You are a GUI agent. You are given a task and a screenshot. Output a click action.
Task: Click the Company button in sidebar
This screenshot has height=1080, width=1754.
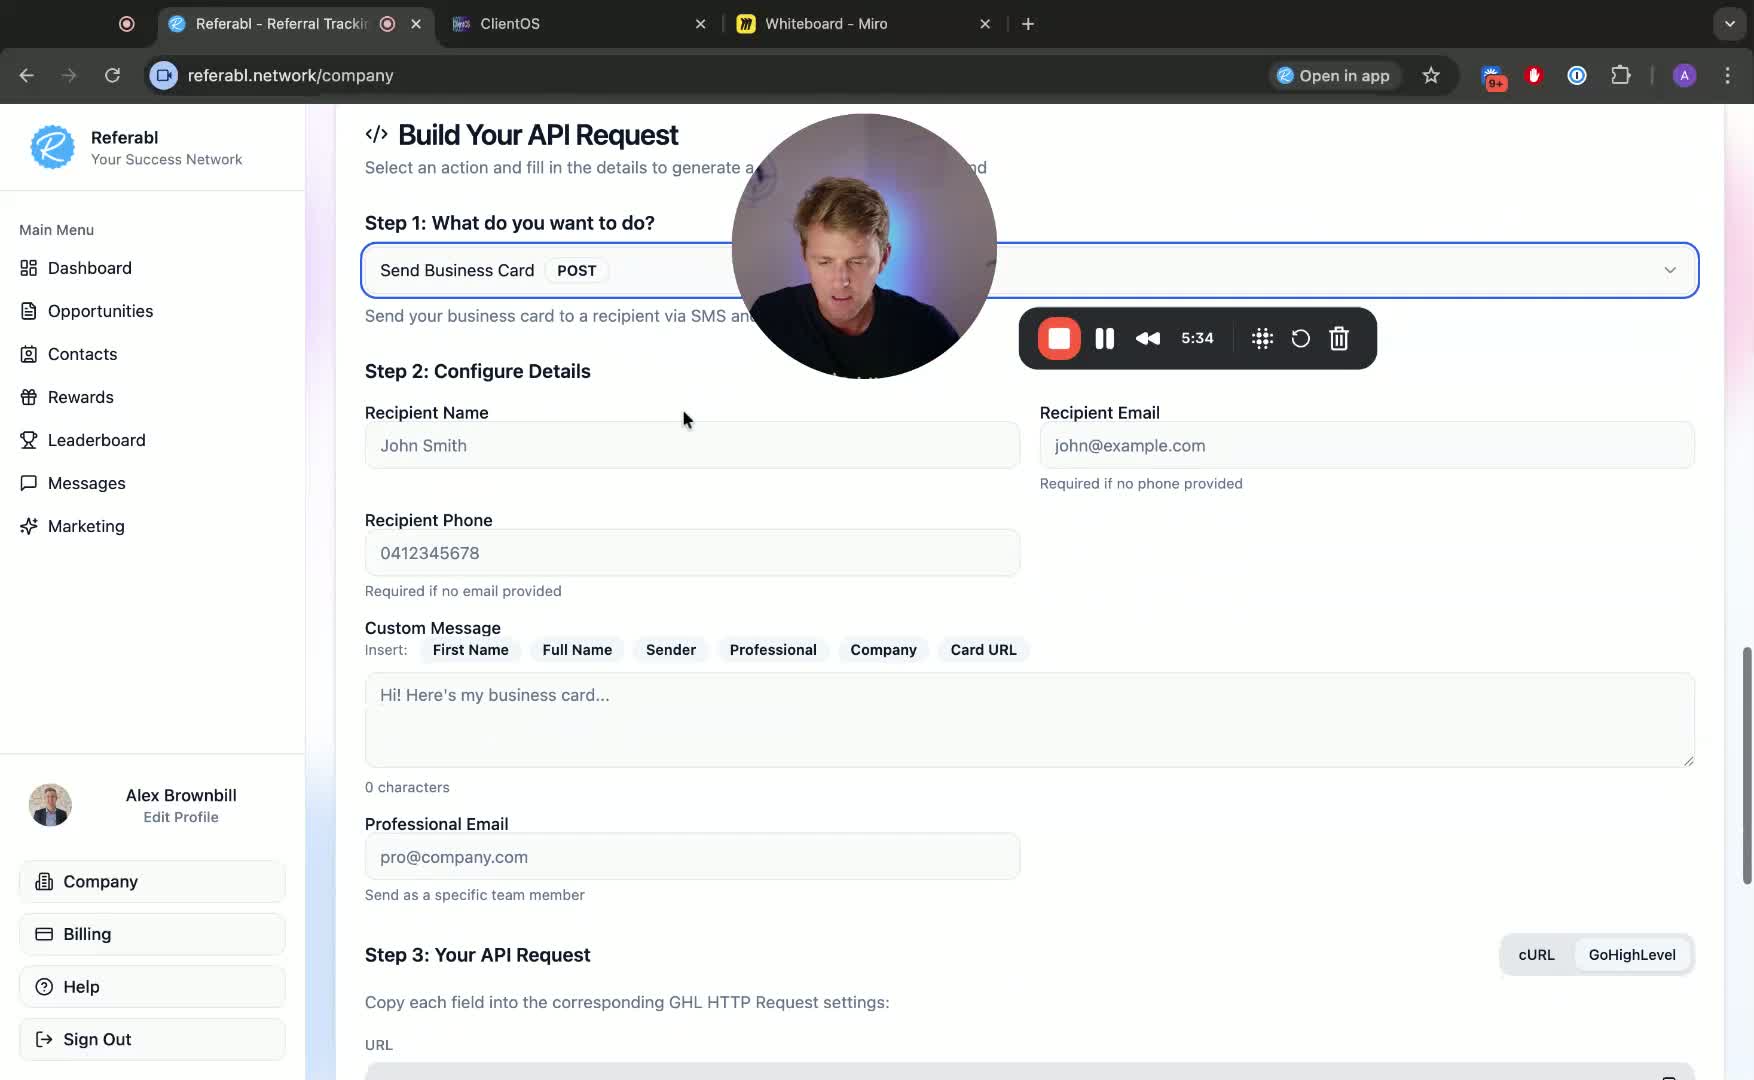tap(152, 881)
